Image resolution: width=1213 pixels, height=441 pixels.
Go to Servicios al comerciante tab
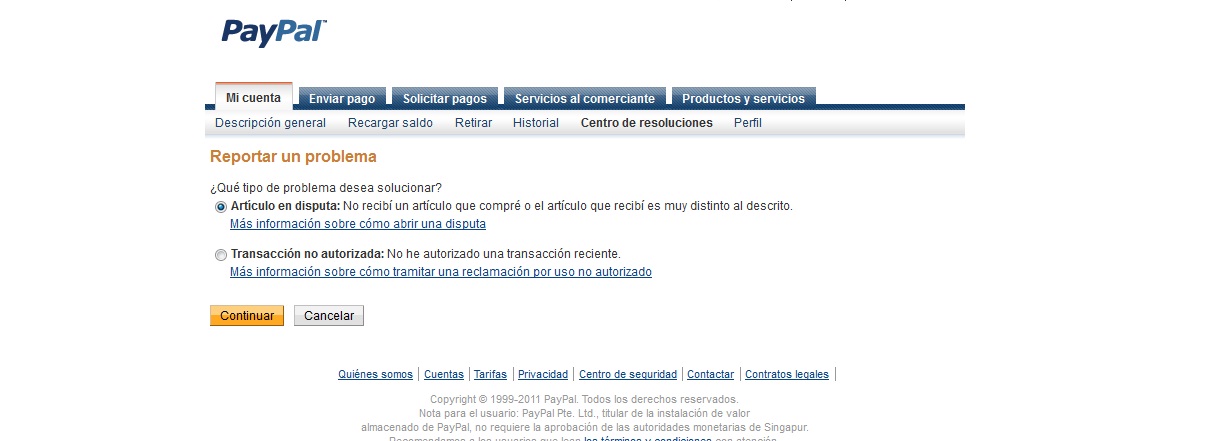[x=585, y=98]
